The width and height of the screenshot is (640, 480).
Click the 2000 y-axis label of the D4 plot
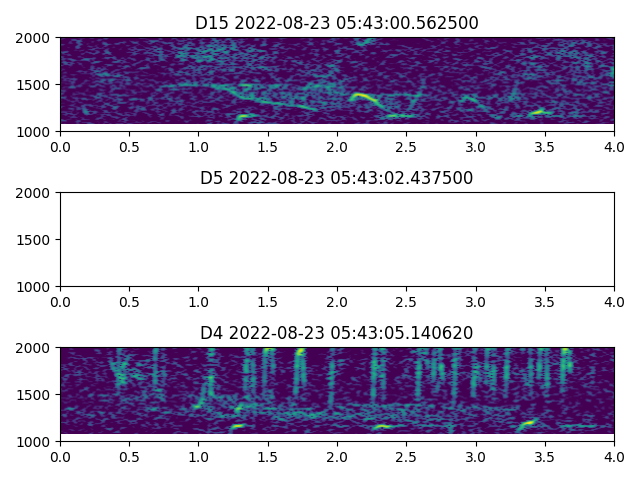35,348
